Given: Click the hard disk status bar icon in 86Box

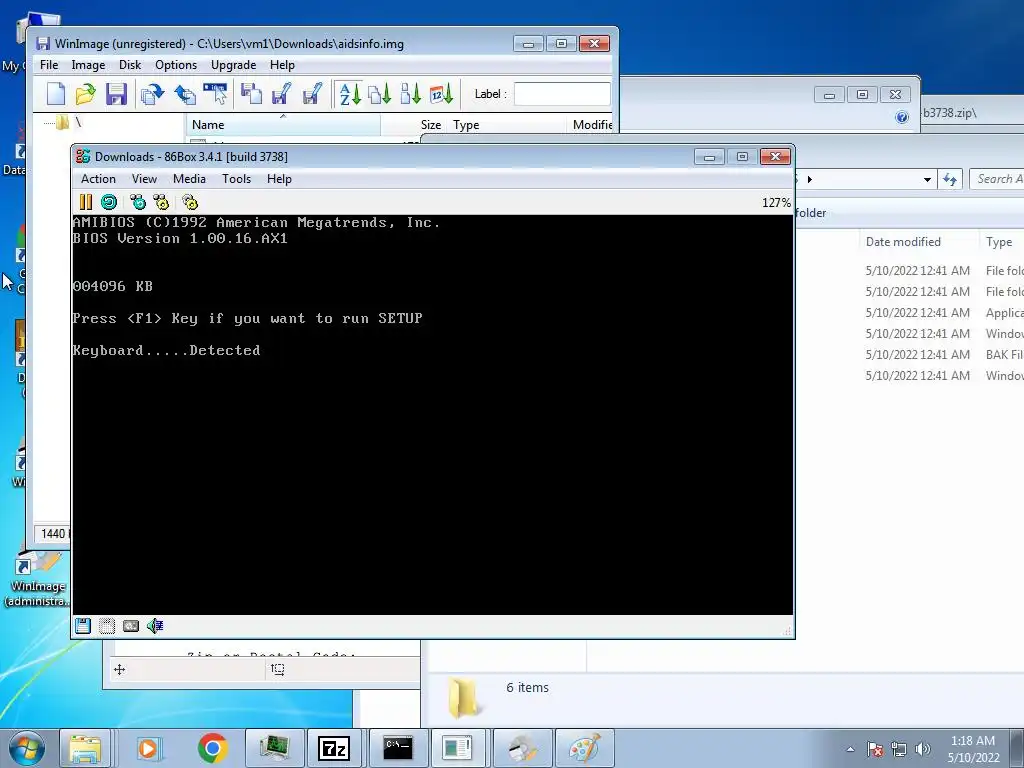Looking at the screenshot, I should click(131, 626).
